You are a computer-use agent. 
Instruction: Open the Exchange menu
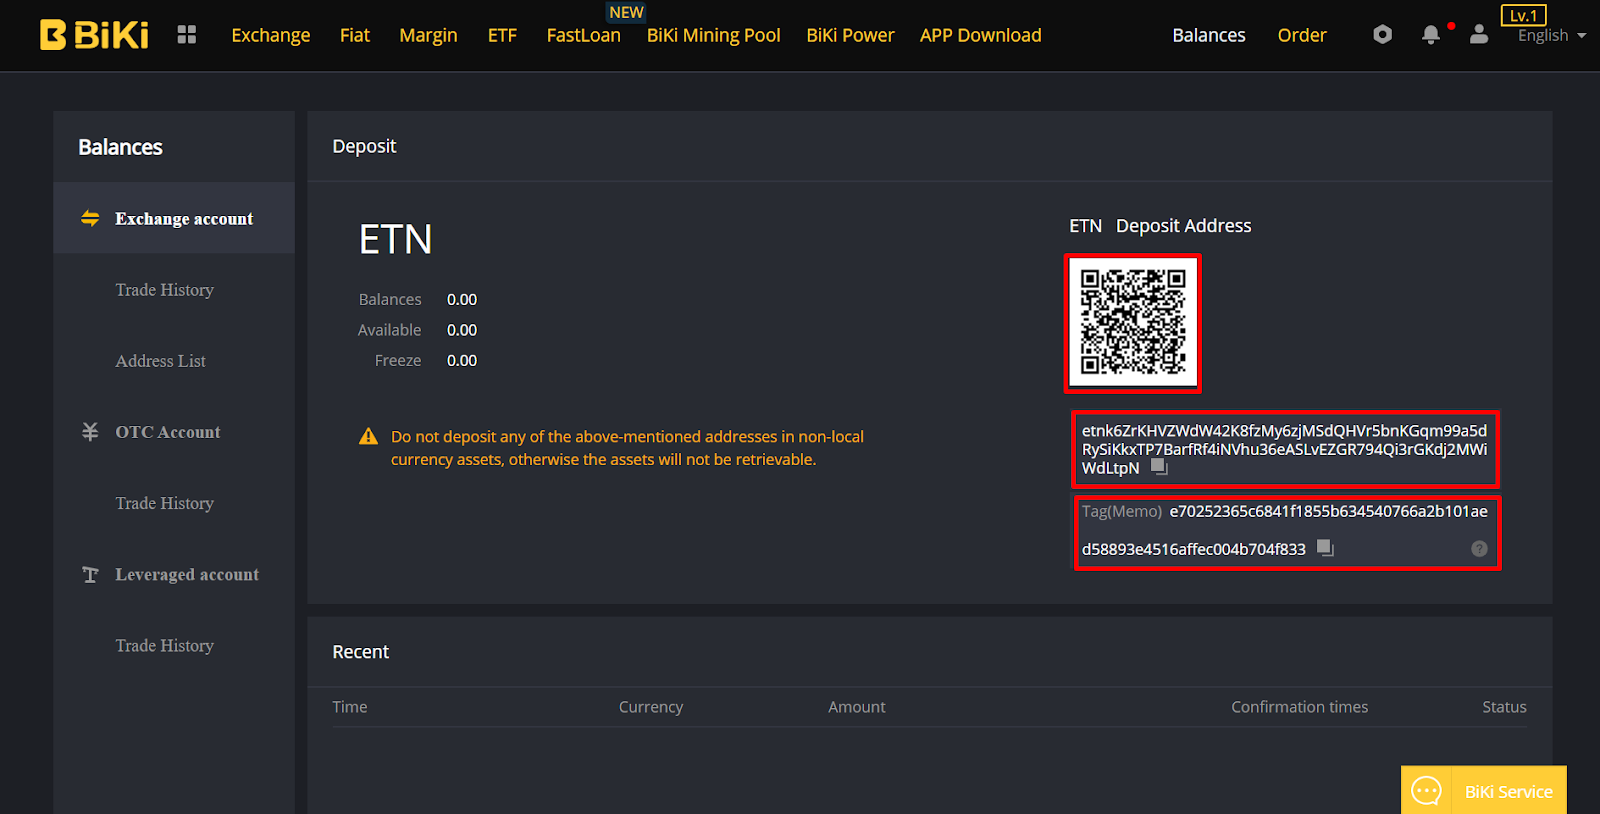[271, 35]
